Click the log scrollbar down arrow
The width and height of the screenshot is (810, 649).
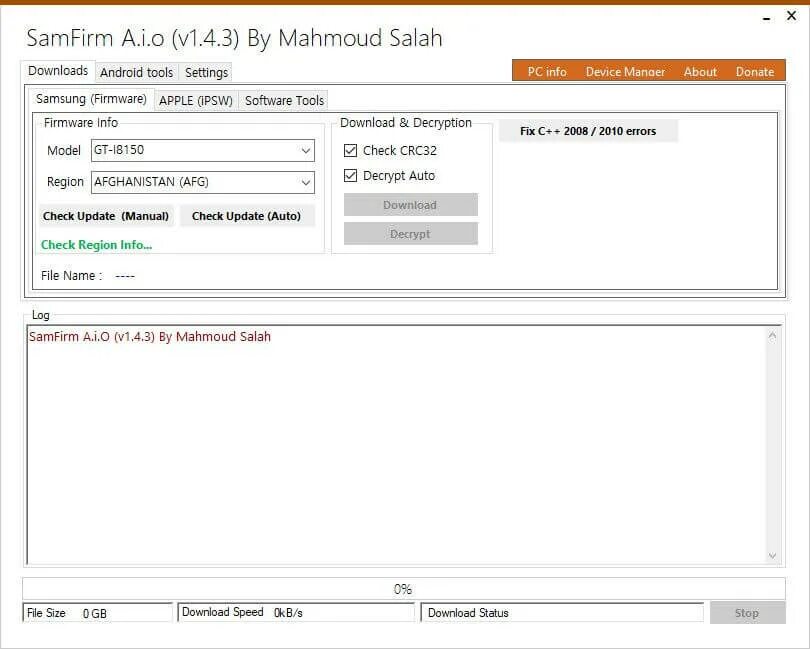(x=772, y=555)
